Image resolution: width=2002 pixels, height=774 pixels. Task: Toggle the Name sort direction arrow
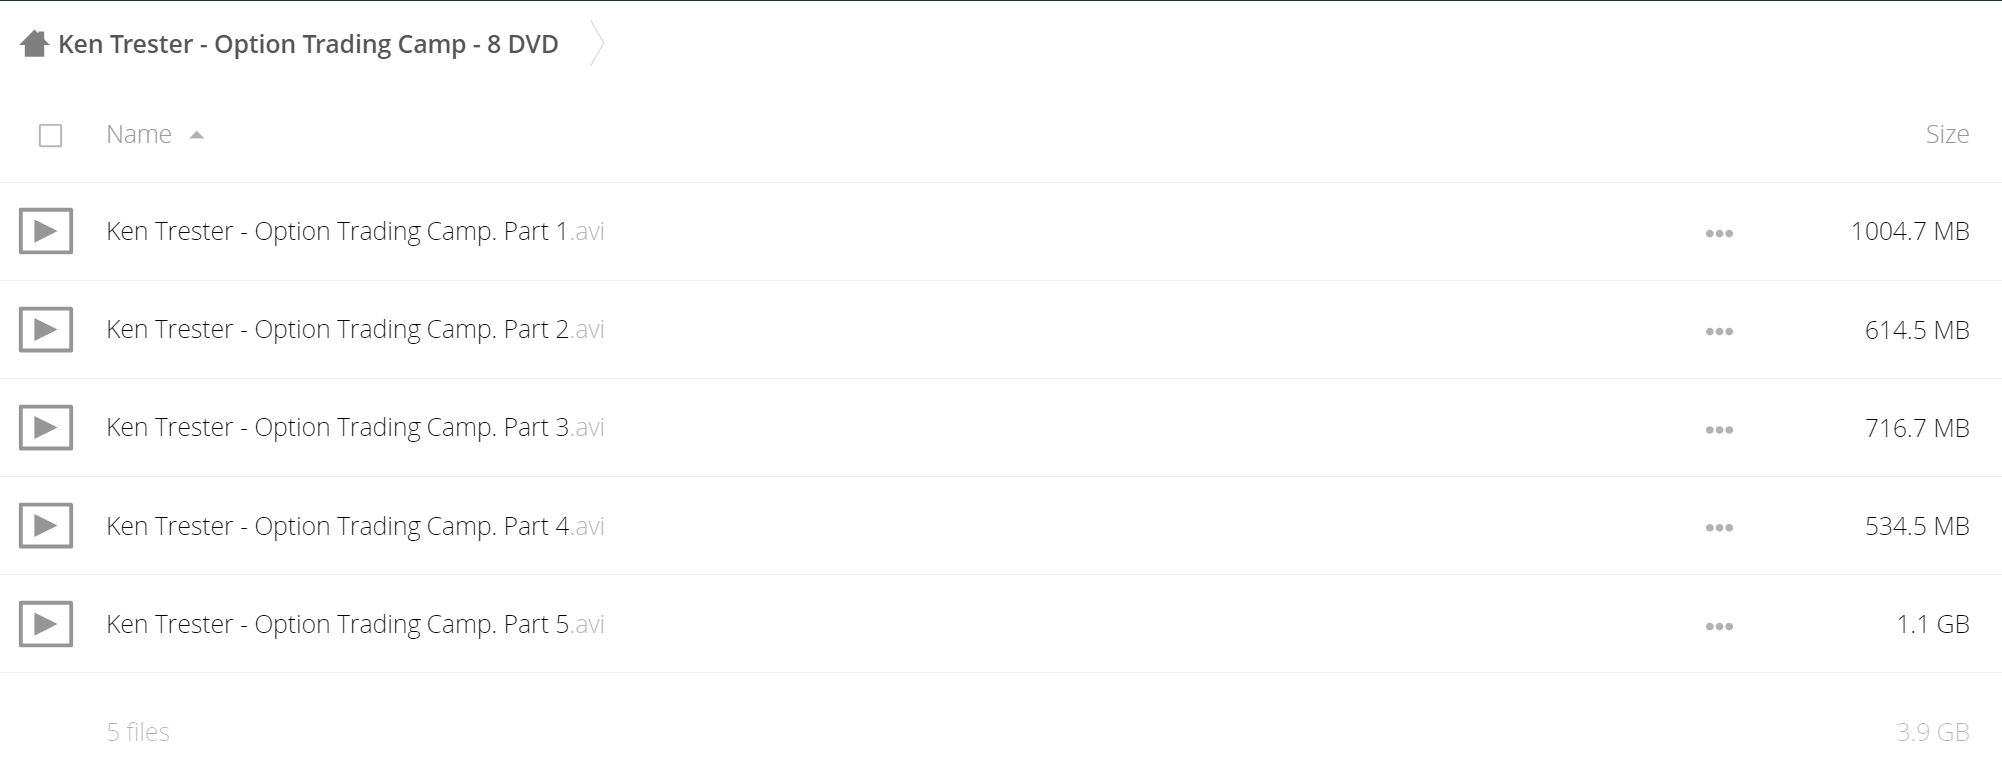click(197, 135)
